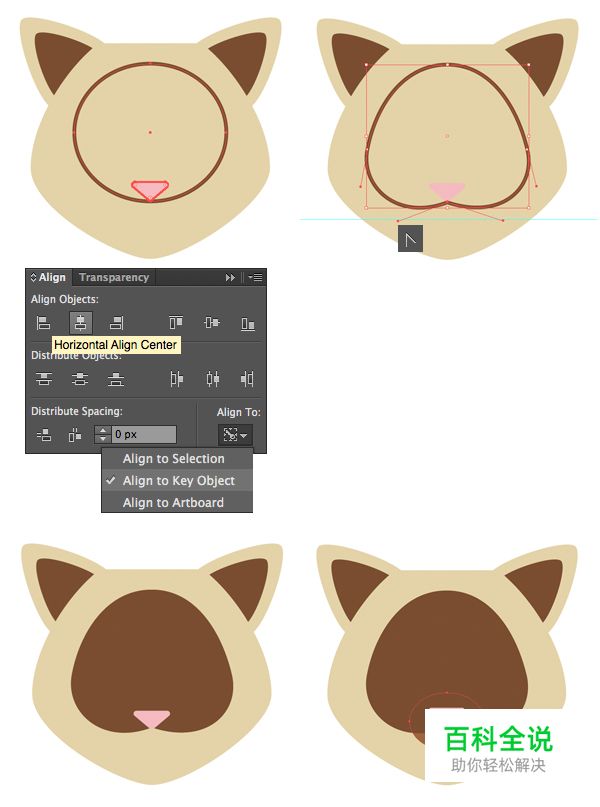Click the Horizontal Align Right icon
600x807 pixels.
click(117, 322)
